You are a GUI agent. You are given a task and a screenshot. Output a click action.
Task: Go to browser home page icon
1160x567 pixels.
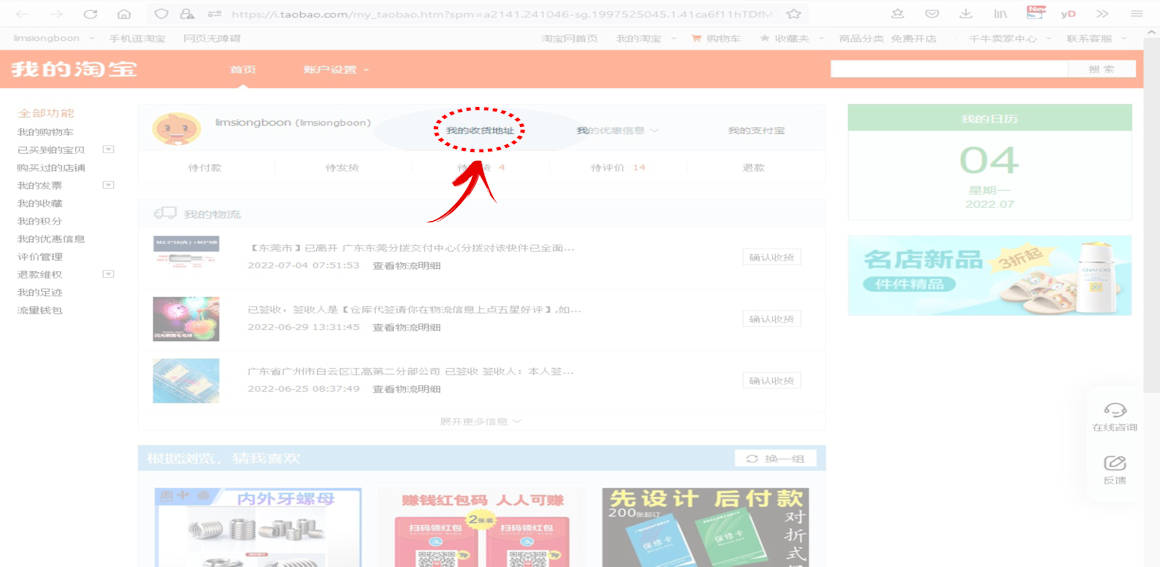pos(124,14)
